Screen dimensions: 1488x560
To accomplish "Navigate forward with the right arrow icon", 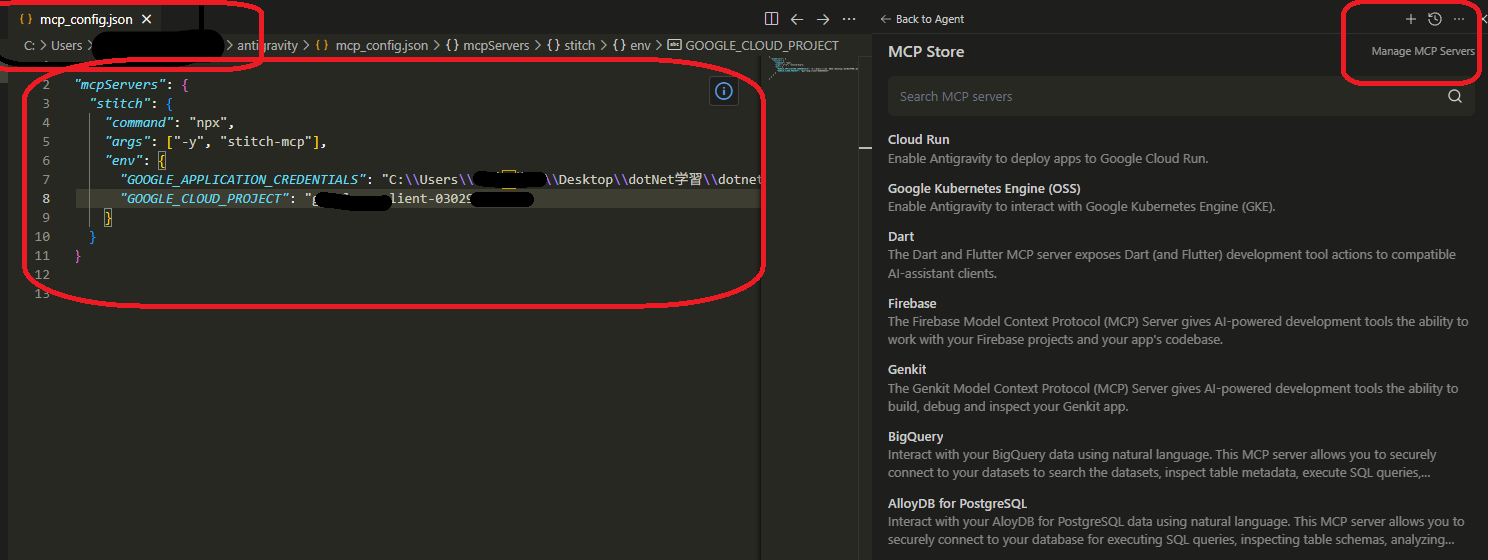I will pos(823,19).
